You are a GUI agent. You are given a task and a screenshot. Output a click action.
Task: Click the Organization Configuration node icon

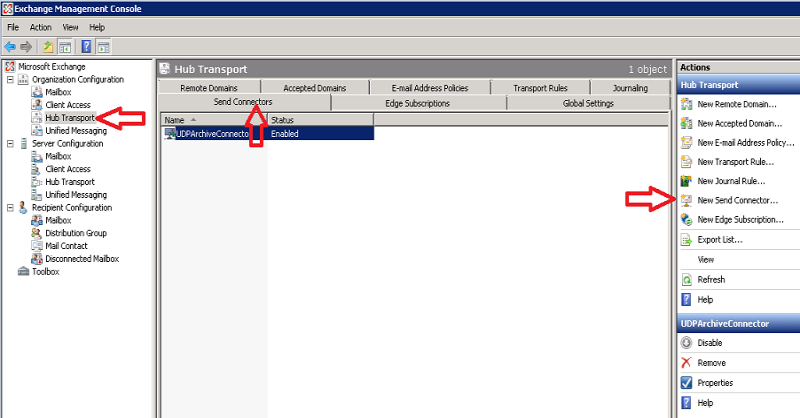point(23,79)
